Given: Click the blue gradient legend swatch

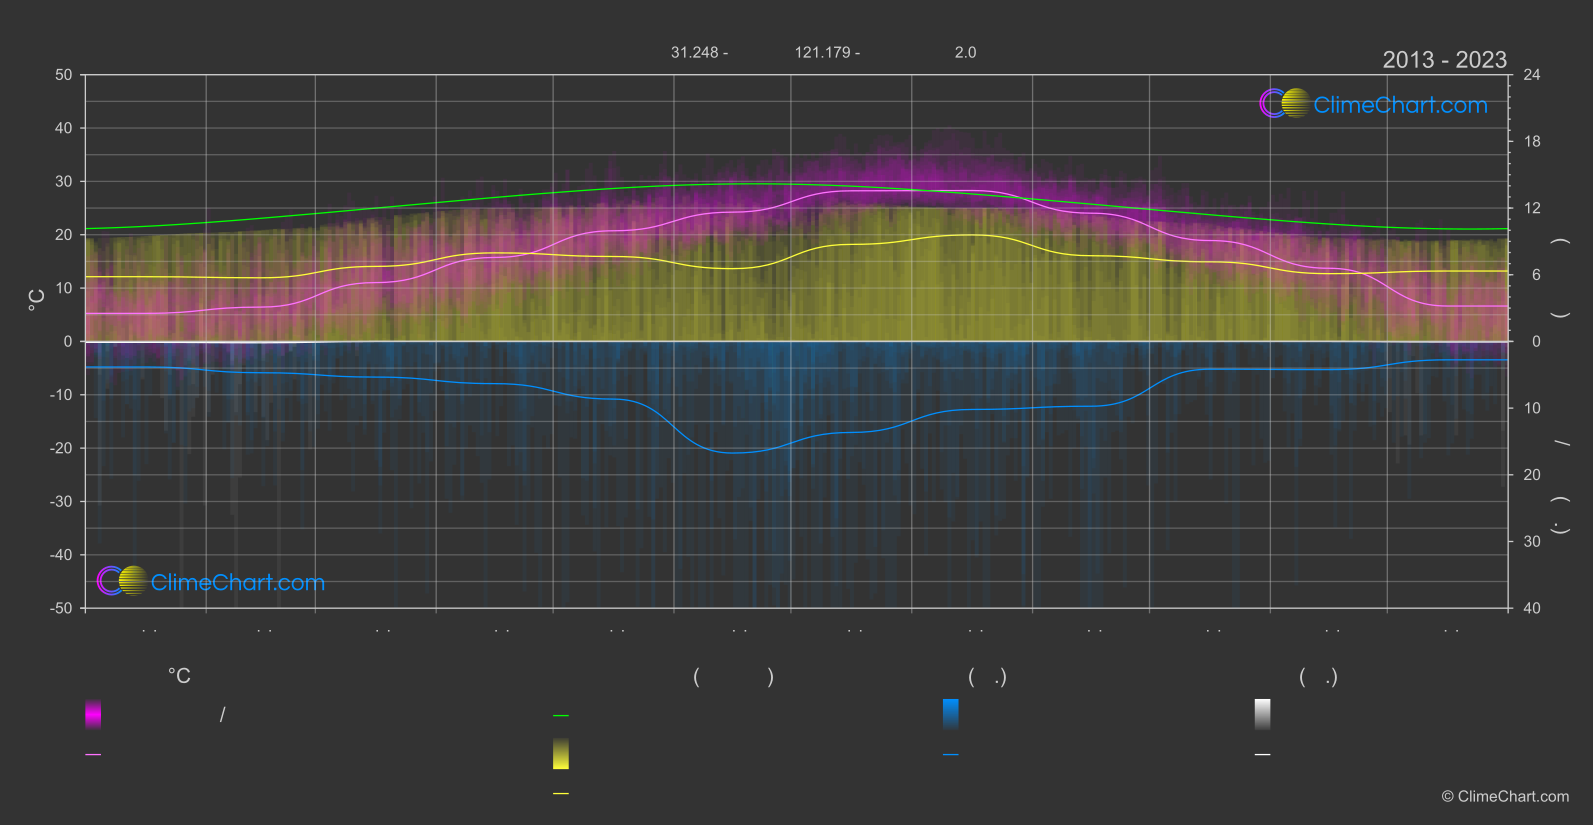Looking at the screenshot, I should click(951, 714).
